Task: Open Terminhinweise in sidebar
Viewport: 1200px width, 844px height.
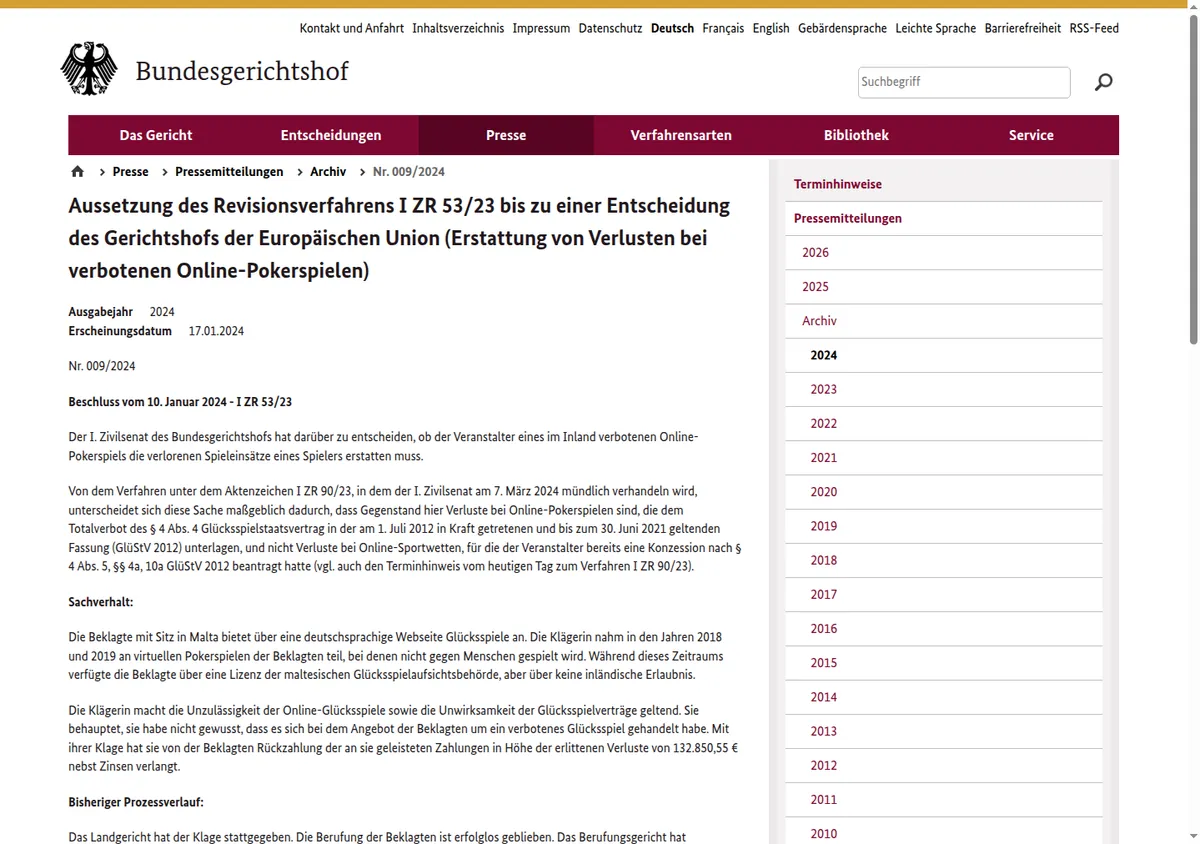Action: pyautogui.click(x=944, y=184)
